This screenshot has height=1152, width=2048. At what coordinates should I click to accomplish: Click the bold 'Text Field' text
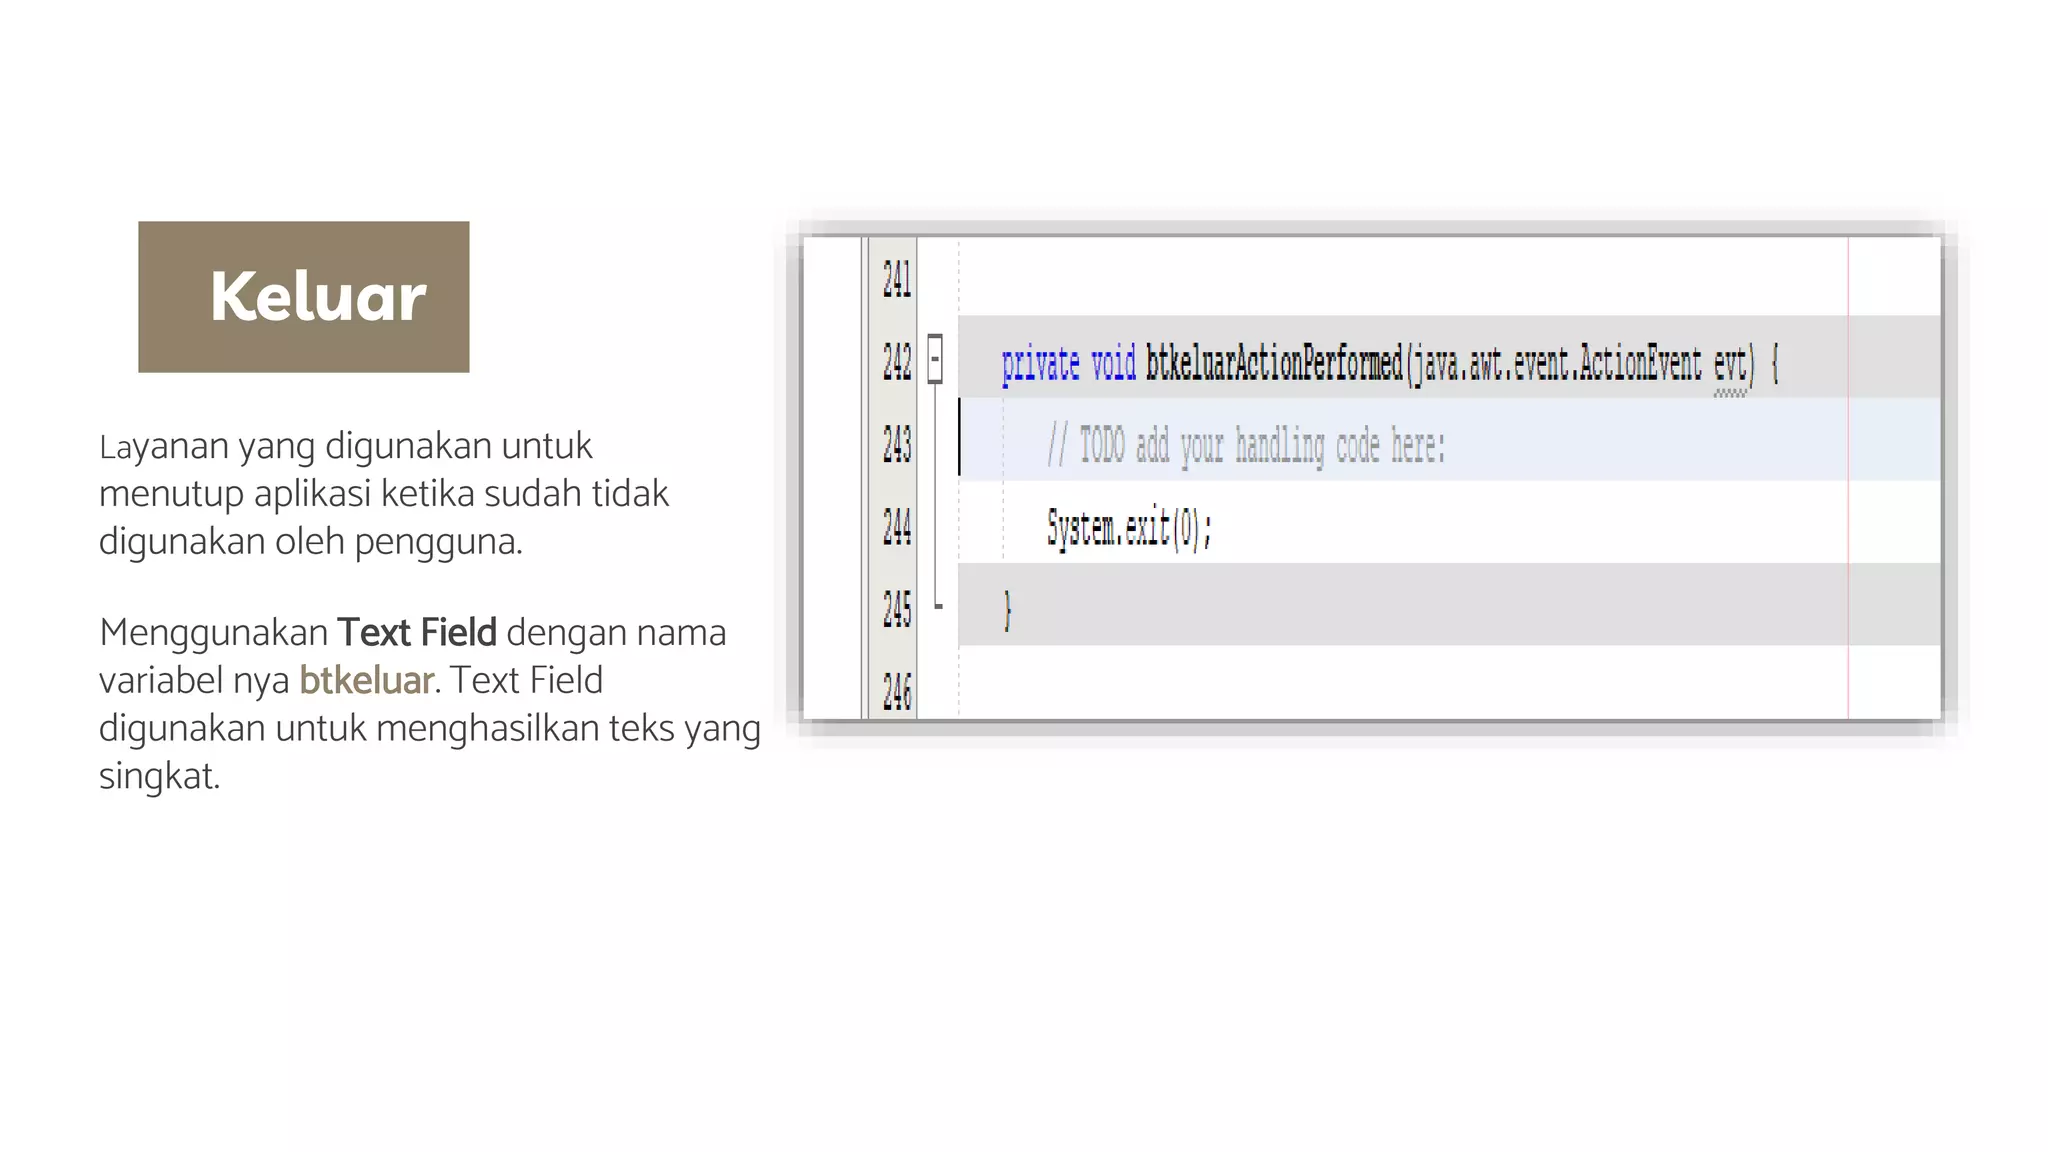pos(416,633)
